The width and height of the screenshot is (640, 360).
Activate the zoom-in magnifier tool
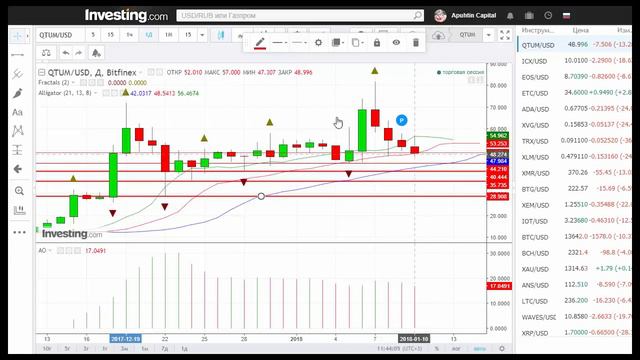(19, 191)
